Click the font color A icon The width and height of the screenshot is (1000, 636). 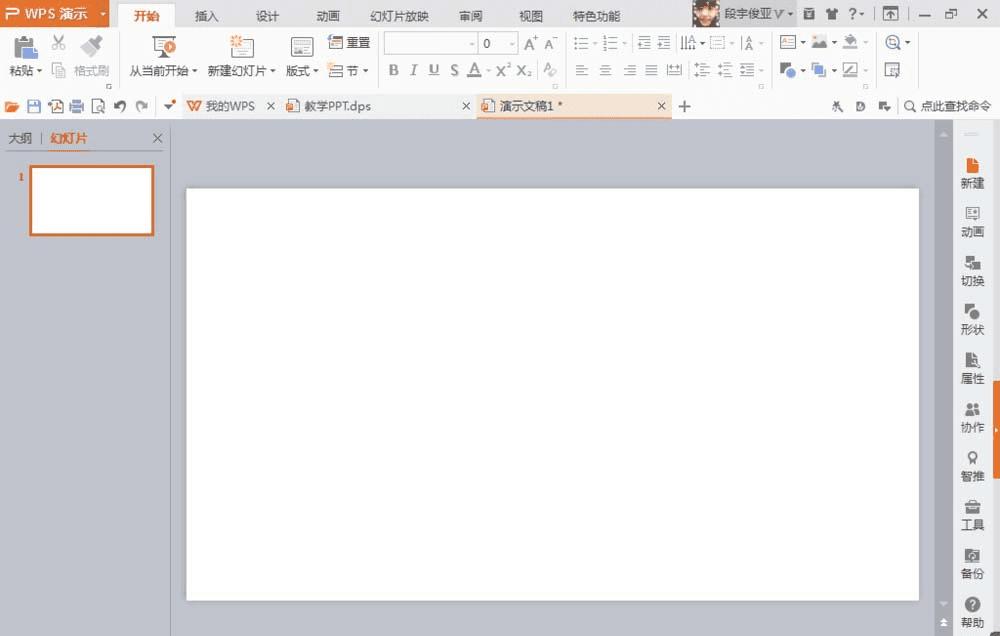click(x=474, y=70)
